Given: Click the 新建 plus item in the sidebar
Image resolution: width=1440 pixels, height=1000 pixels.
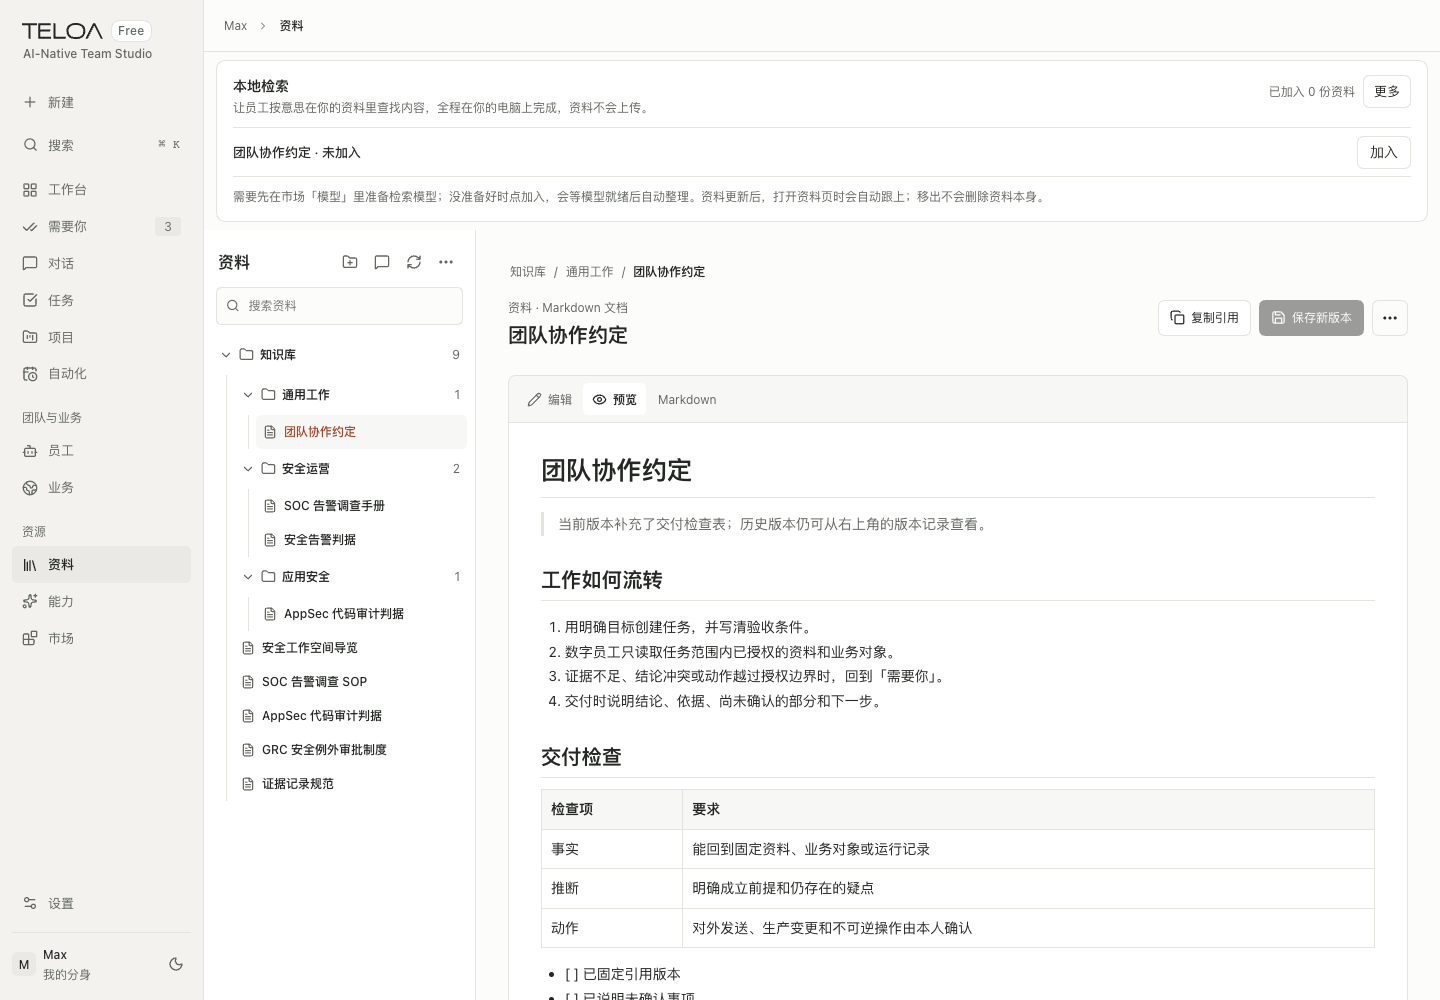Looking at the screenshot, I should point(101,102).
